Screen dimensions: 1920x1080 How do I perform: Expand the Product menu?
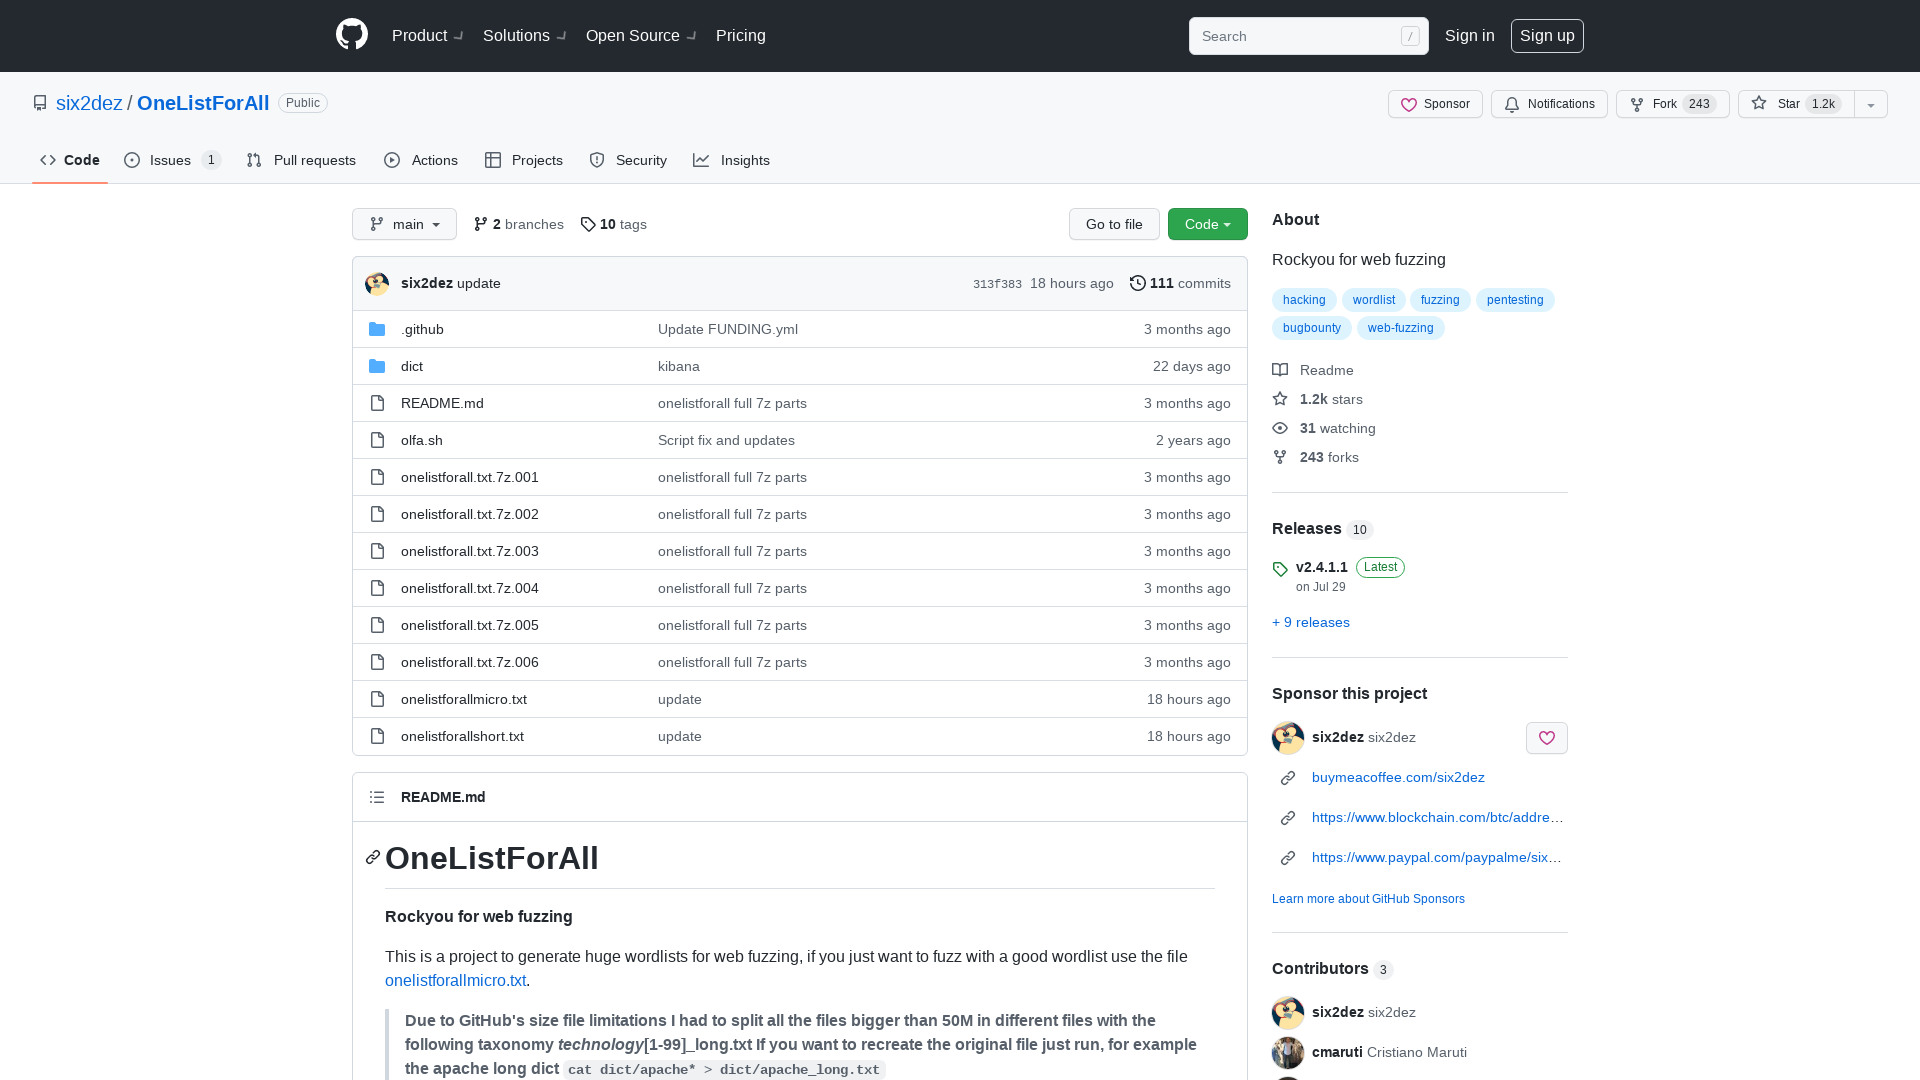427,35
